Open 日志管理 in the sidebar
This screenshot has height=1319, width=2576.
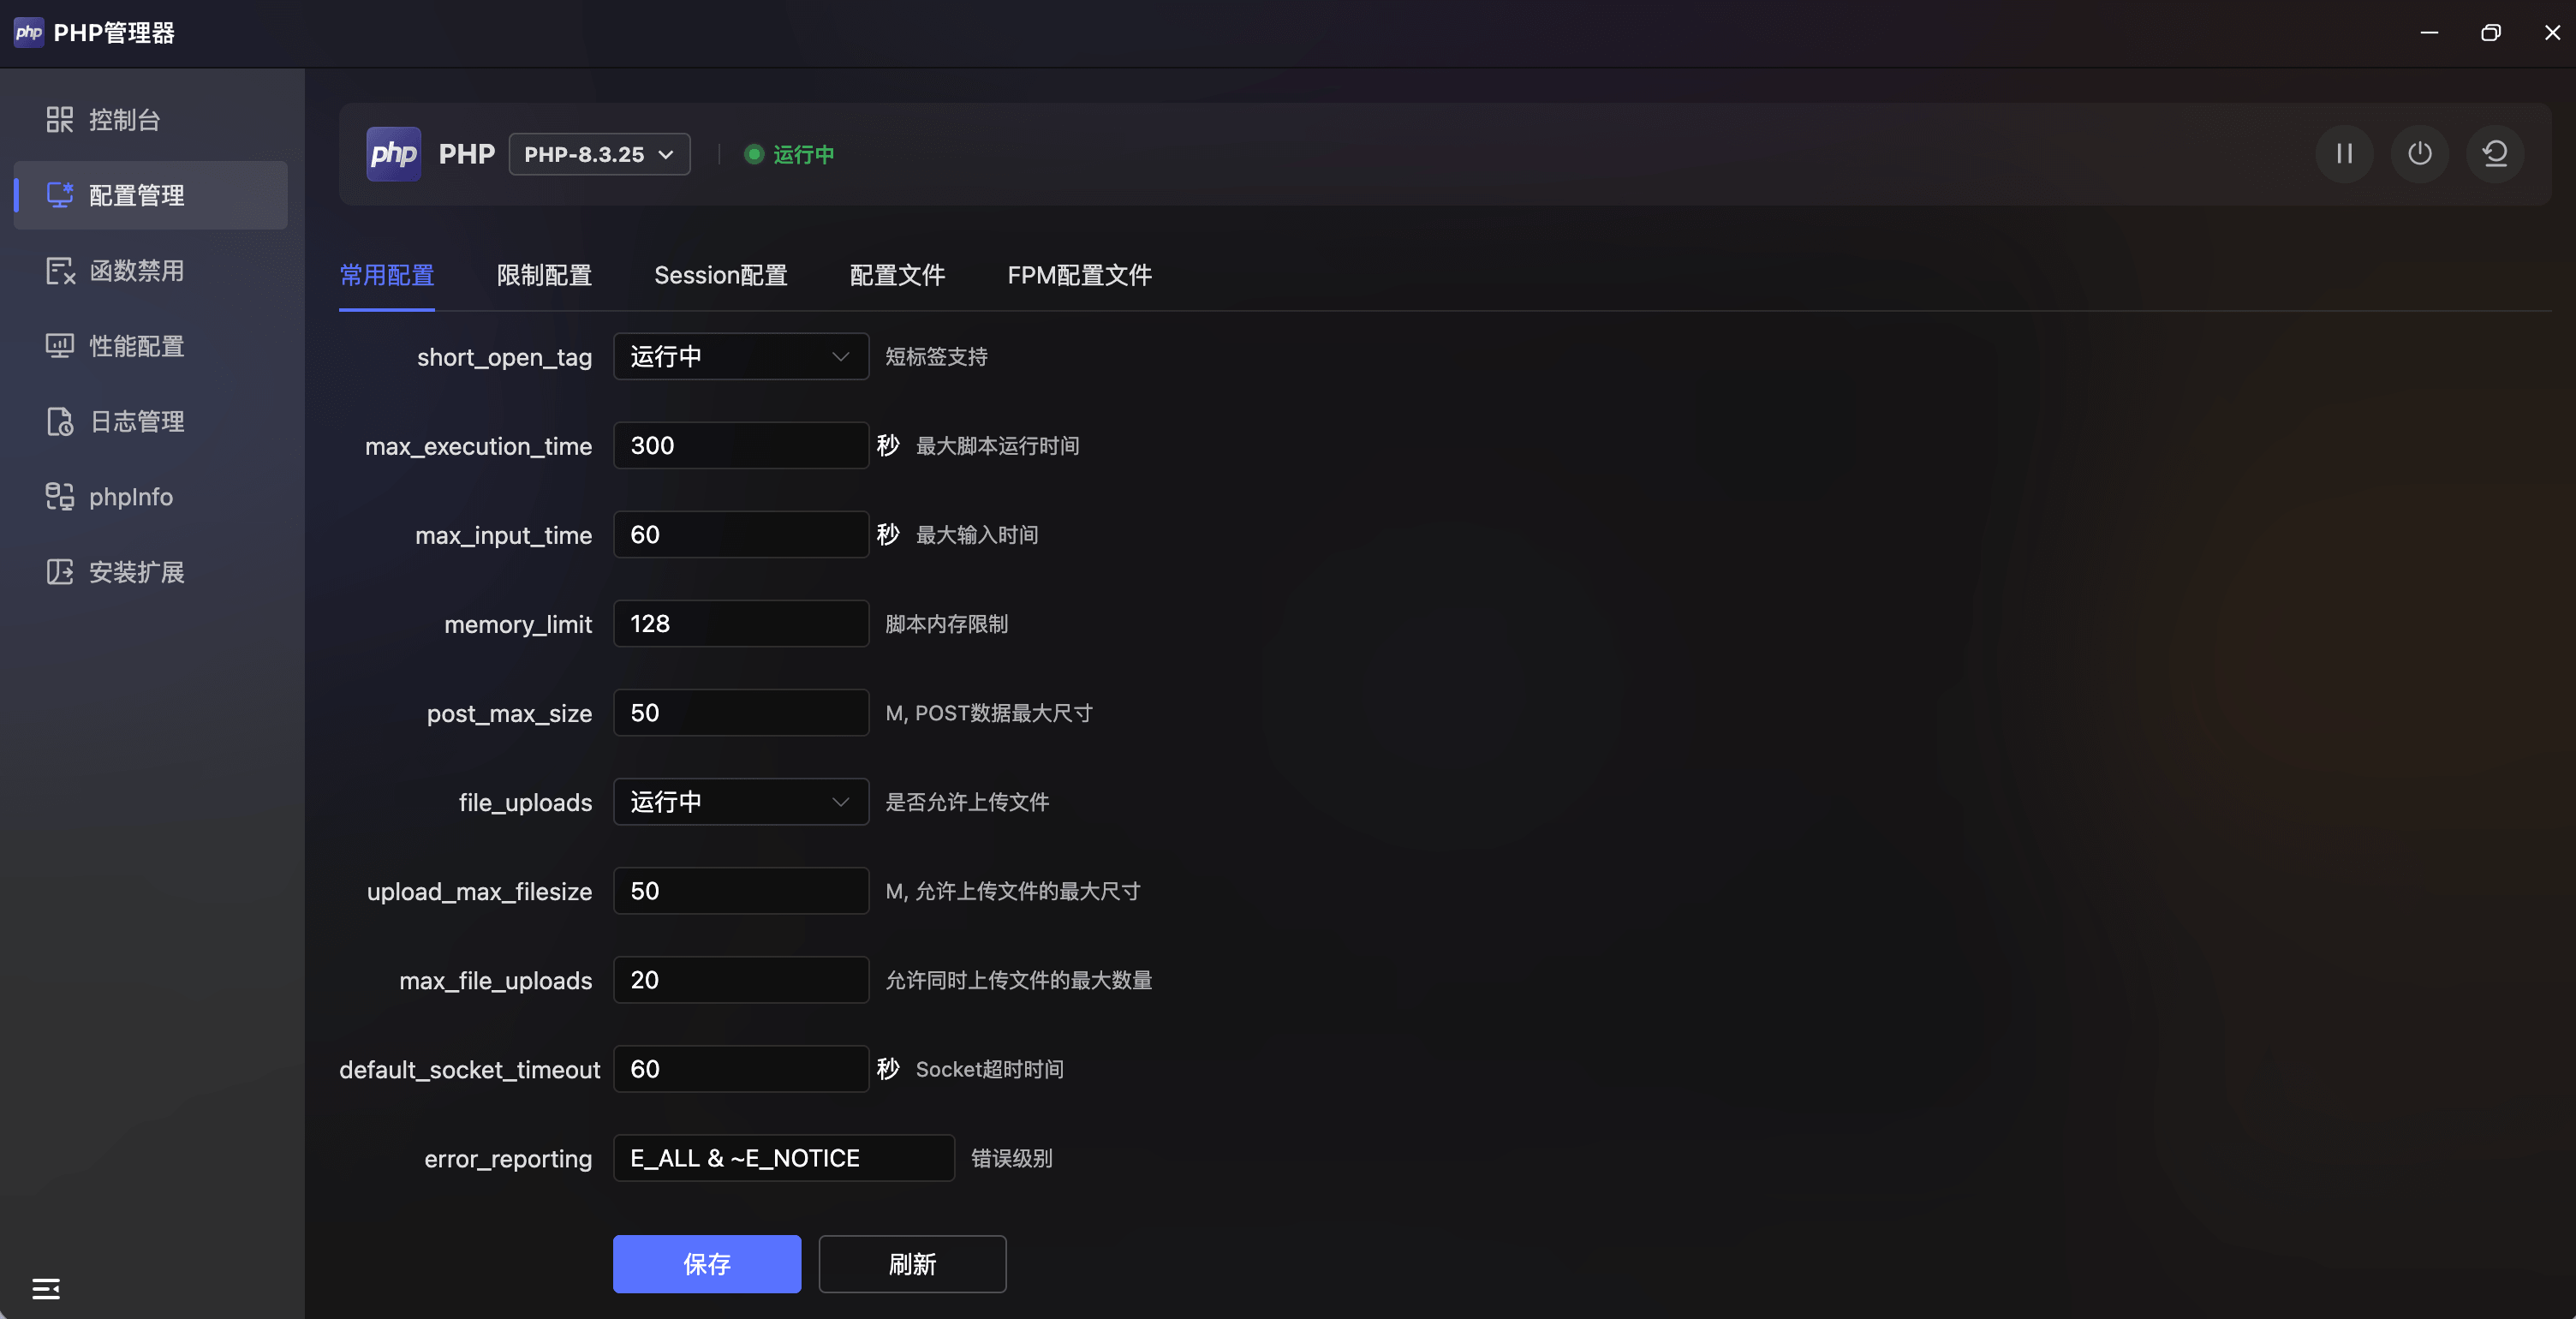[151, 421]
